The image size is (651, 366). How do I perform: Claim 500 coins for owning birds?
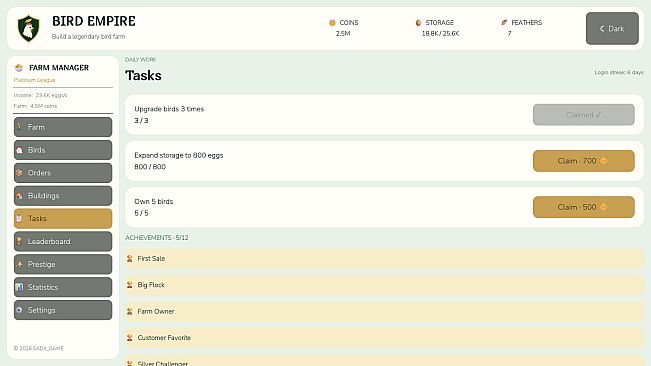583,207
